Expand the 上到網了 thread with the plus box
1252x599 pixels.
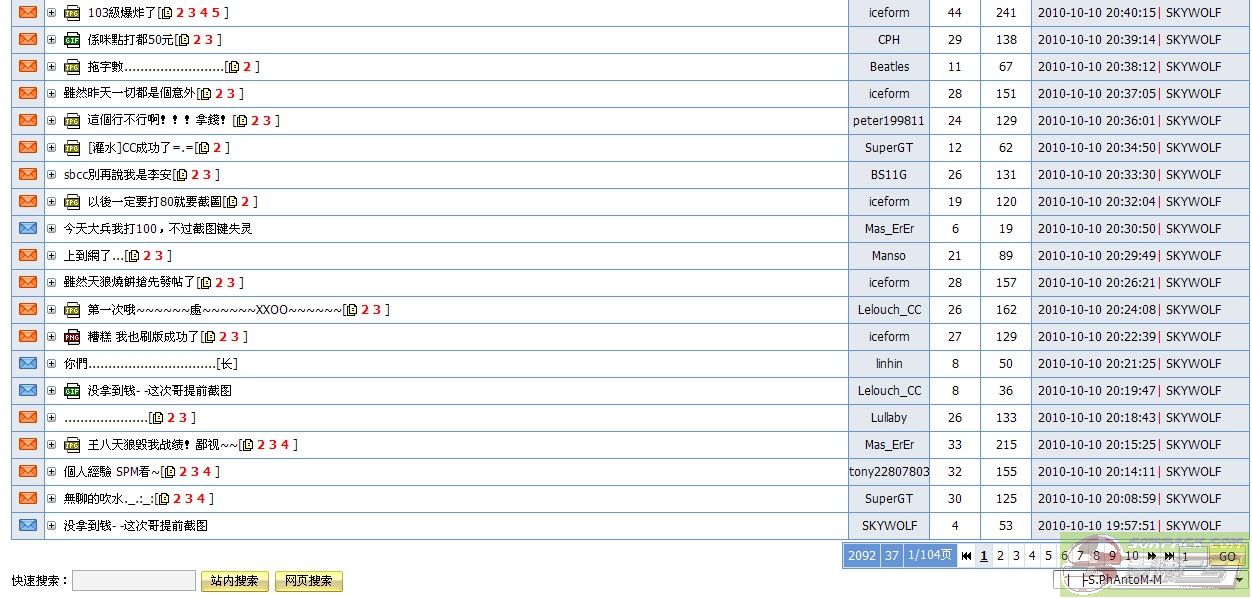click(52, 256)
